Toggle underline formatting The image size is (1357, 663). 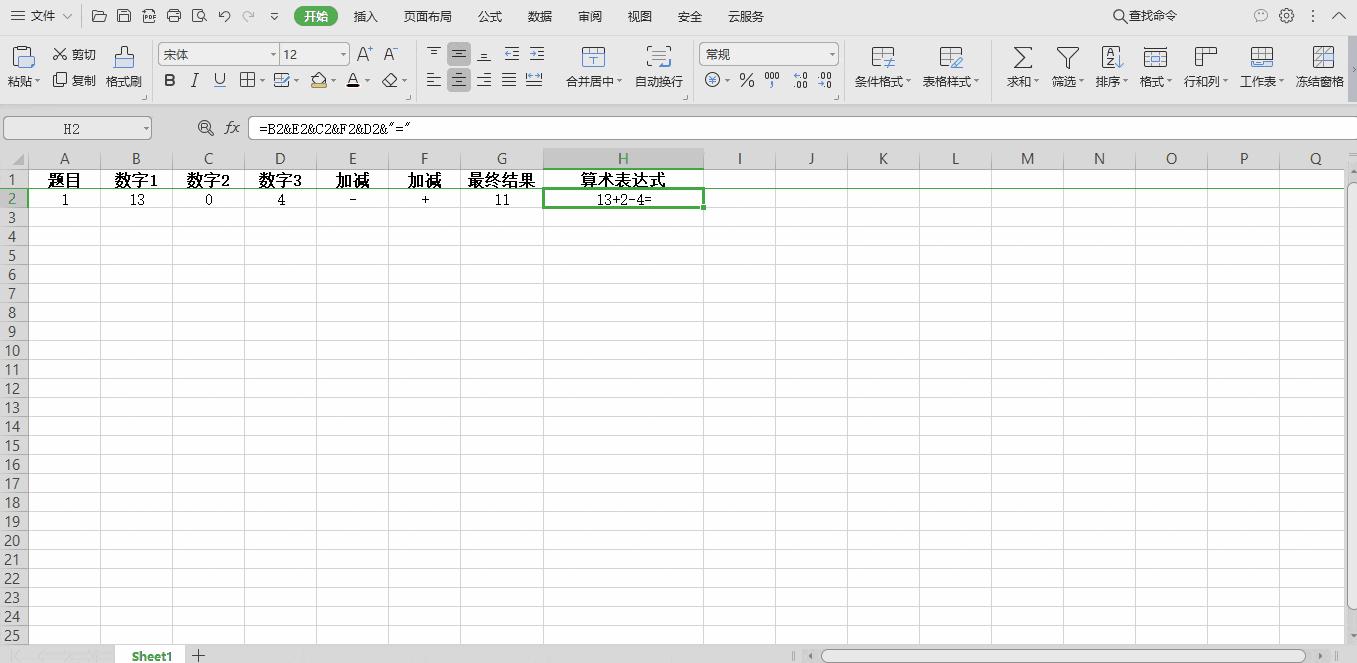tap(218, 81)
